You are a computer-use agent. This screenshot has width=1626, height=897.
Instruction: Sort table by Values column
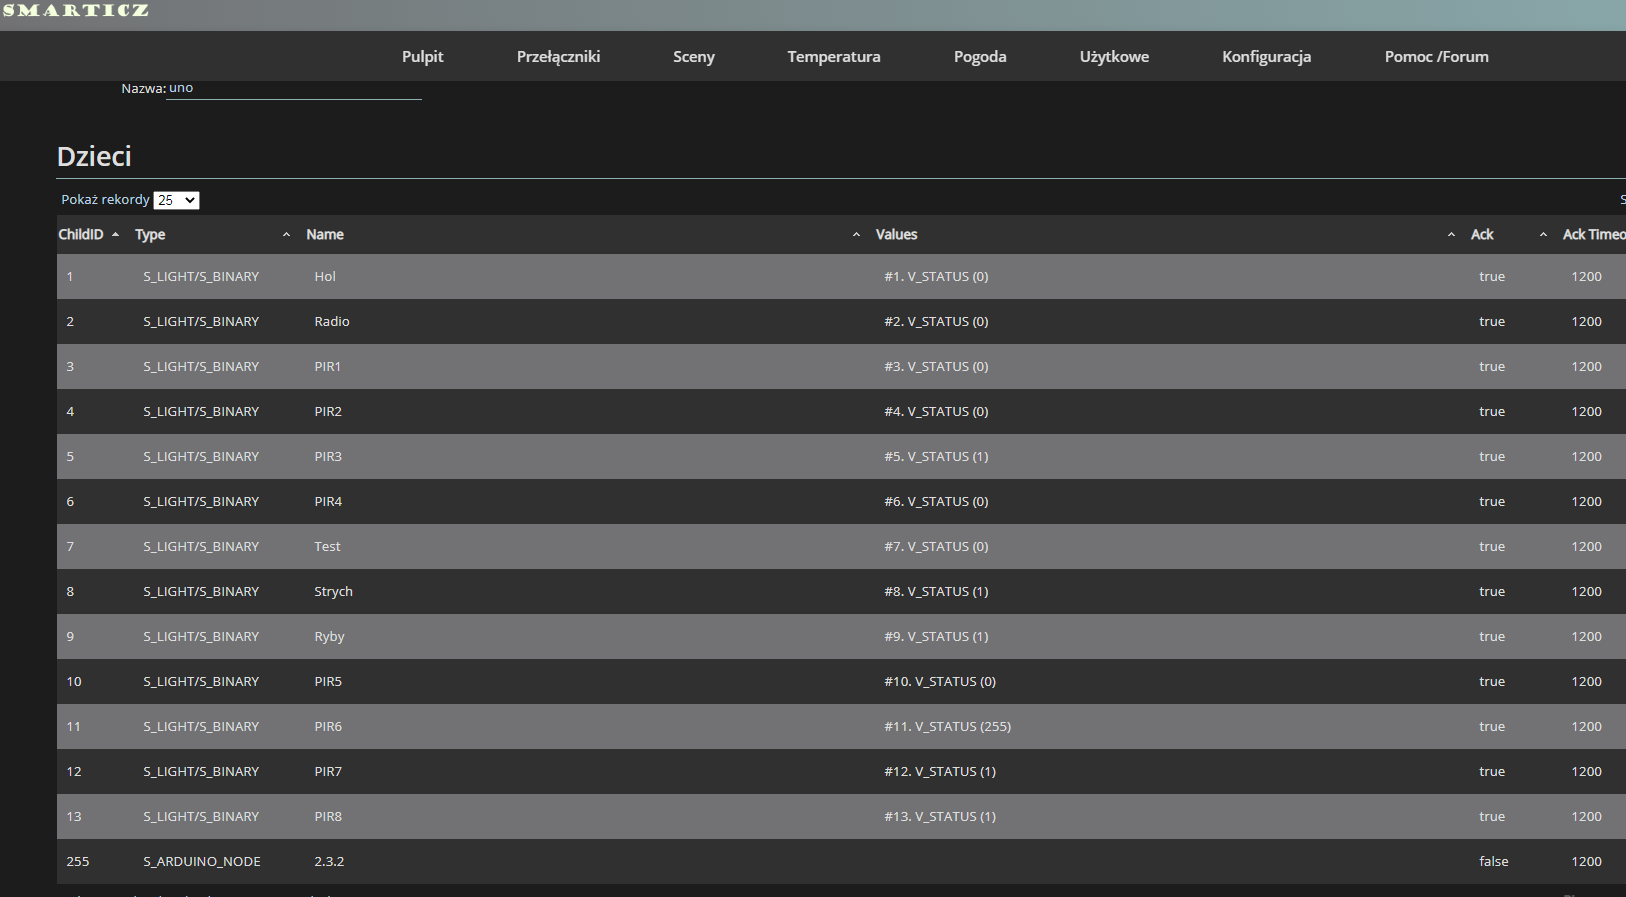[1166, 234]
